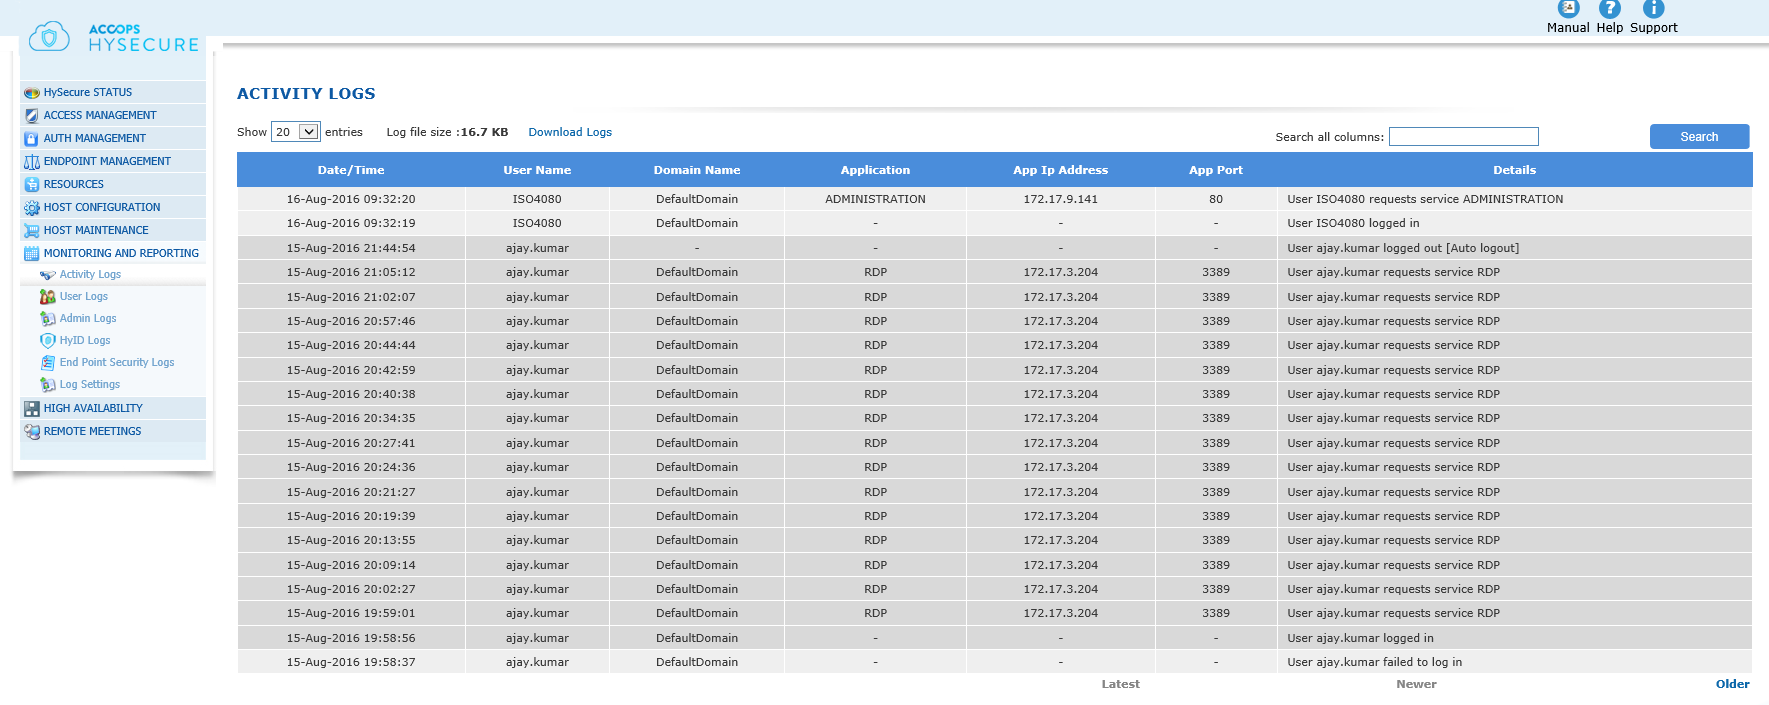Click the App Port column header

(x=1216, y=170)
